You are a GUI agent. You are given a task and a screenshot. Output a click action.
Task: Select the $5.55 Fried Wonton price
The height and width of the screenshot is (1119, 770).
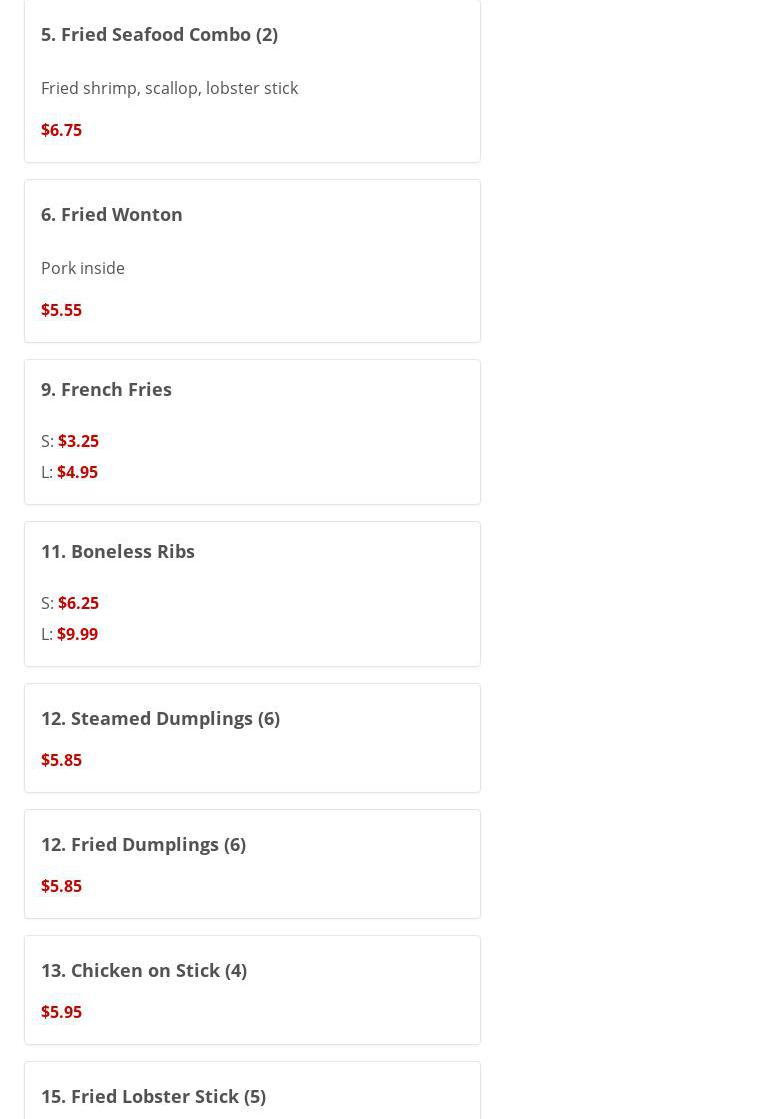point(61,310)
